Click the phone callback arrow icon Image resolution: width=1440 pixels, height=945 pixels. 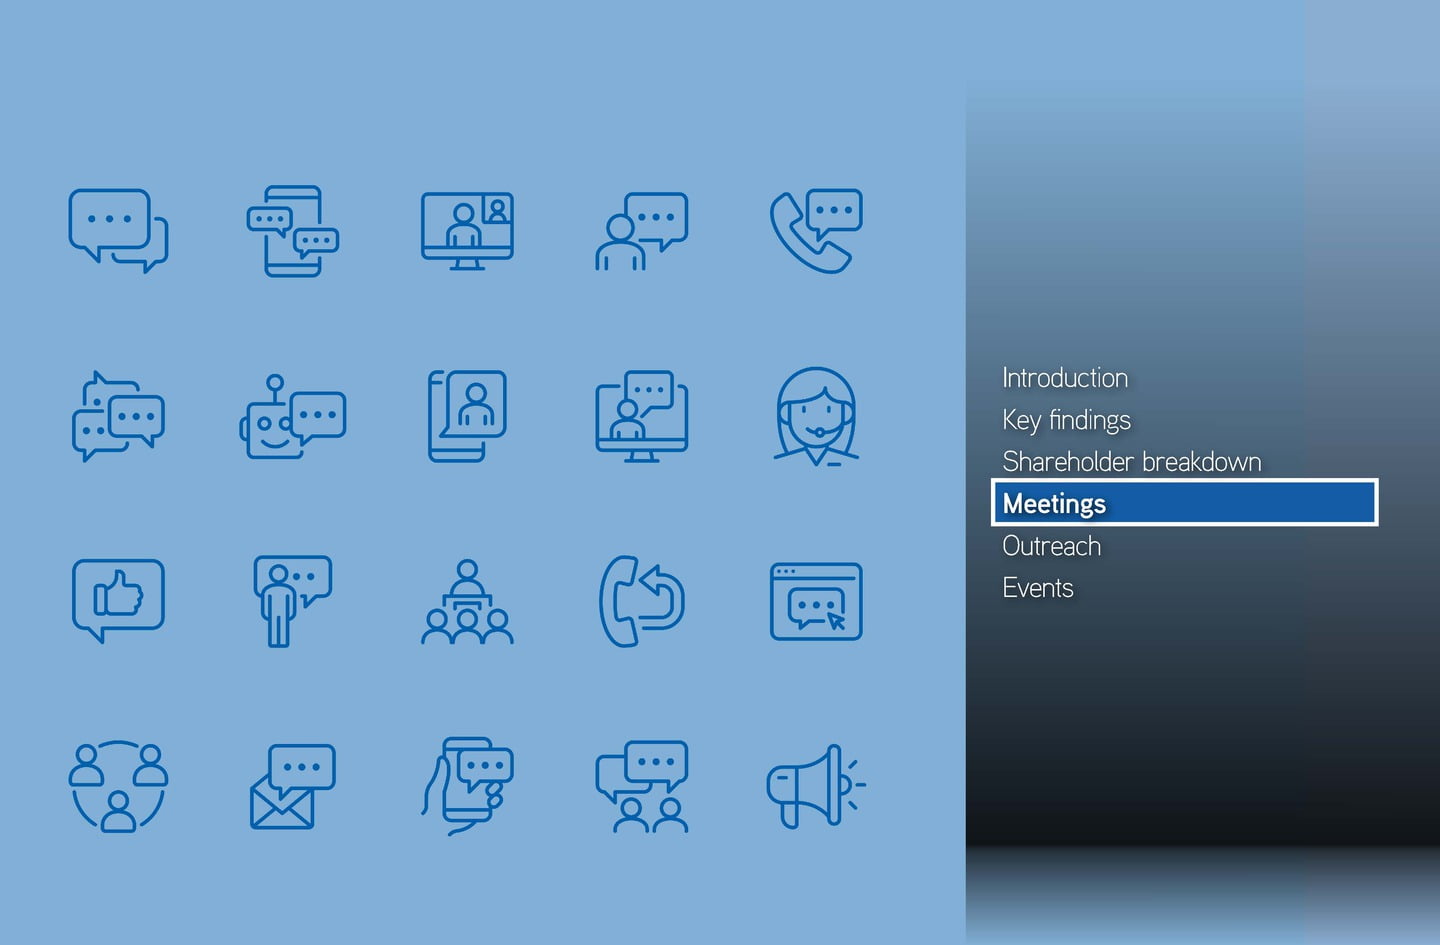click(x=641, y=601)
